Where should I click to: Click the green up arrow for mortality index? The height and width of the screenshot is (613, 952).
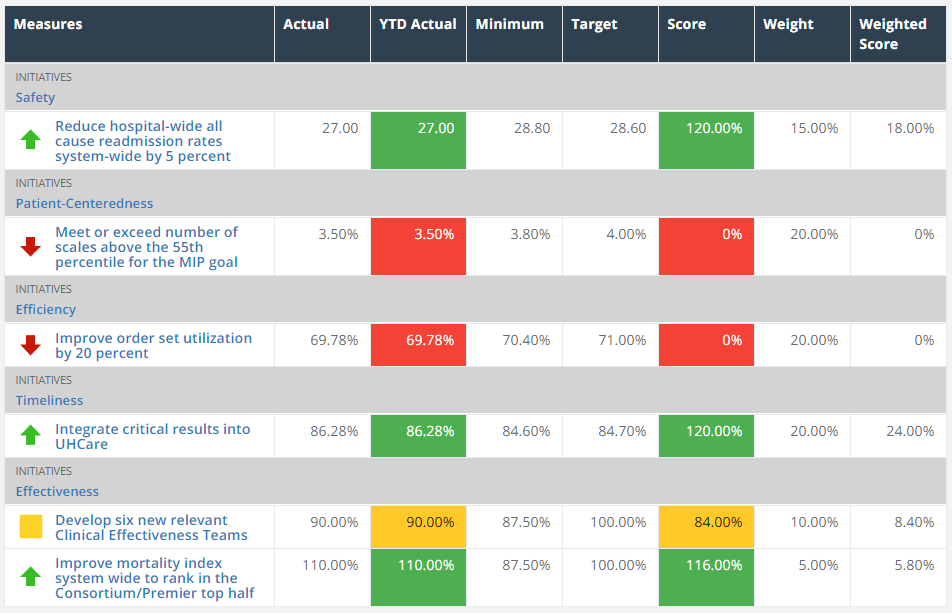[29, 577]
